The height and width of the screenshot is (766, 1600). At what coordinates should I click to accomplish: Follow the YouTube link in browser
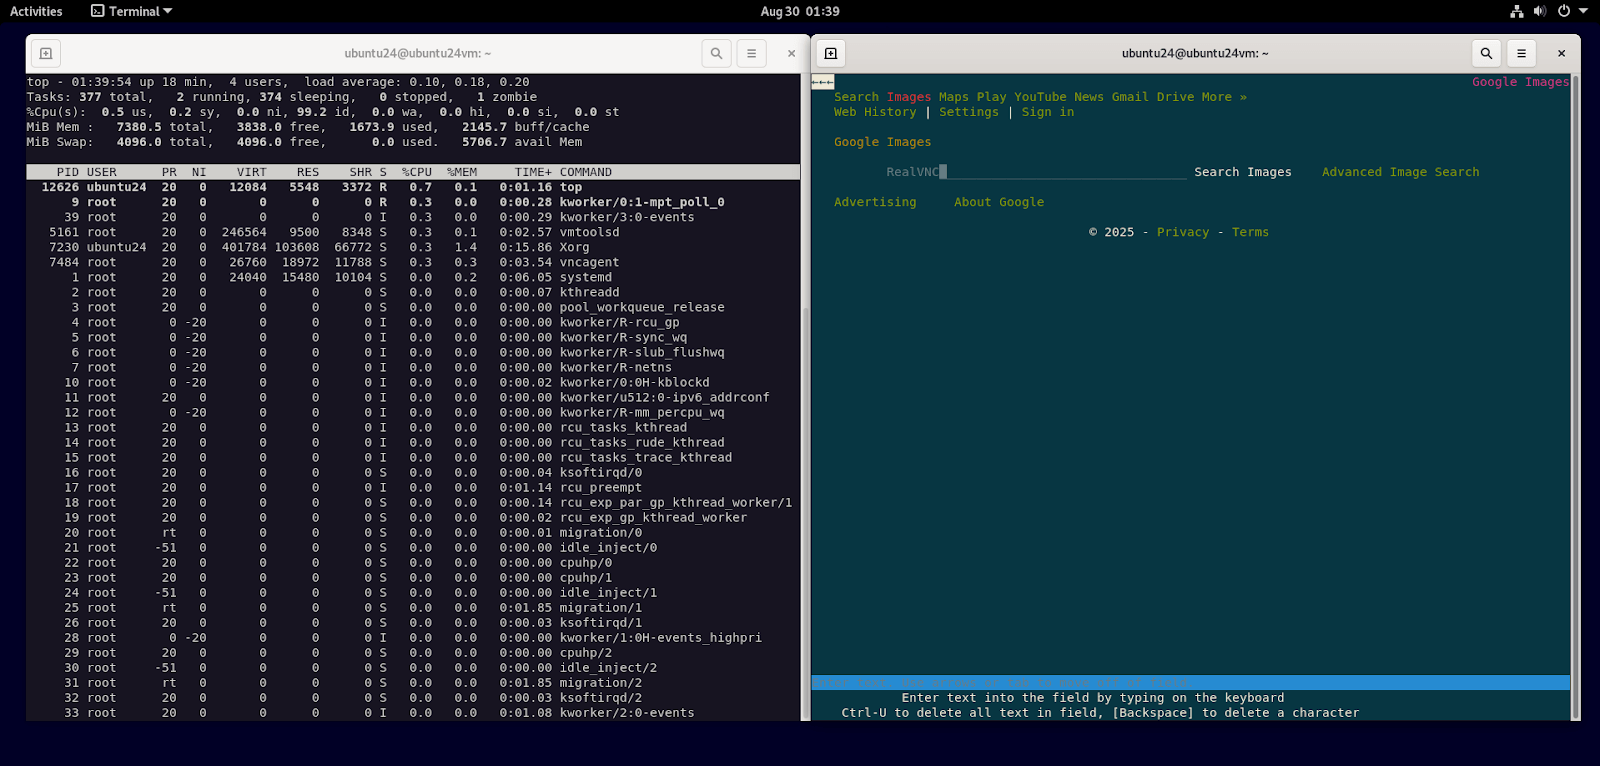pos(1040,97)
